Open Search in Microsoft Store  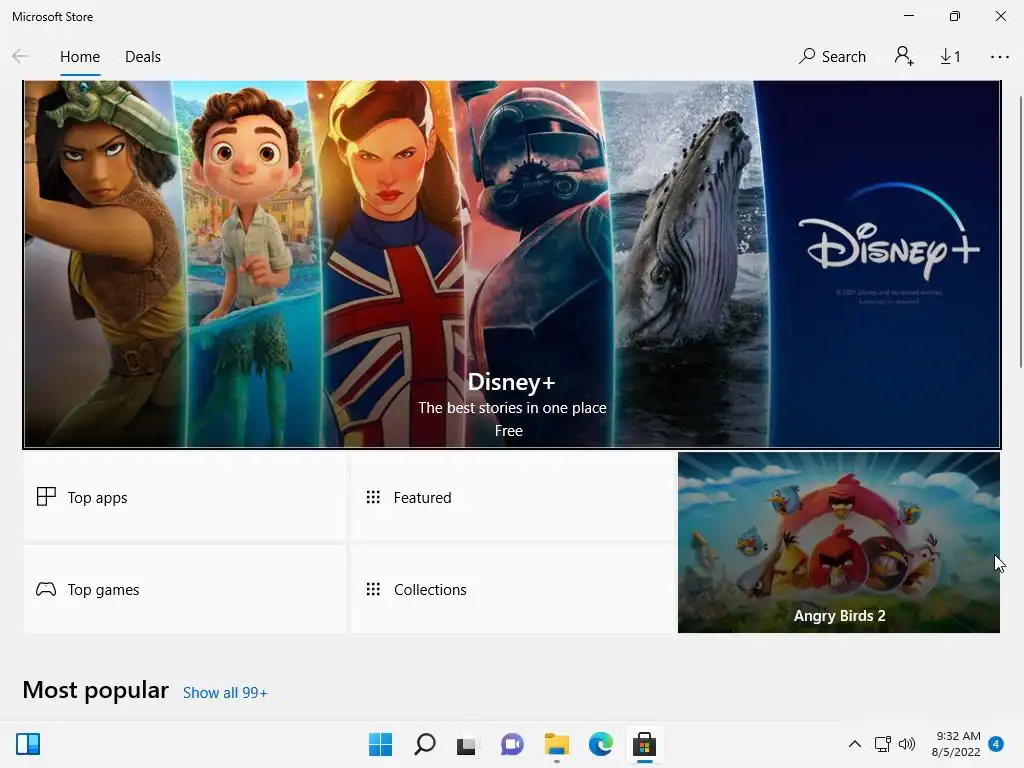(832, 57)
